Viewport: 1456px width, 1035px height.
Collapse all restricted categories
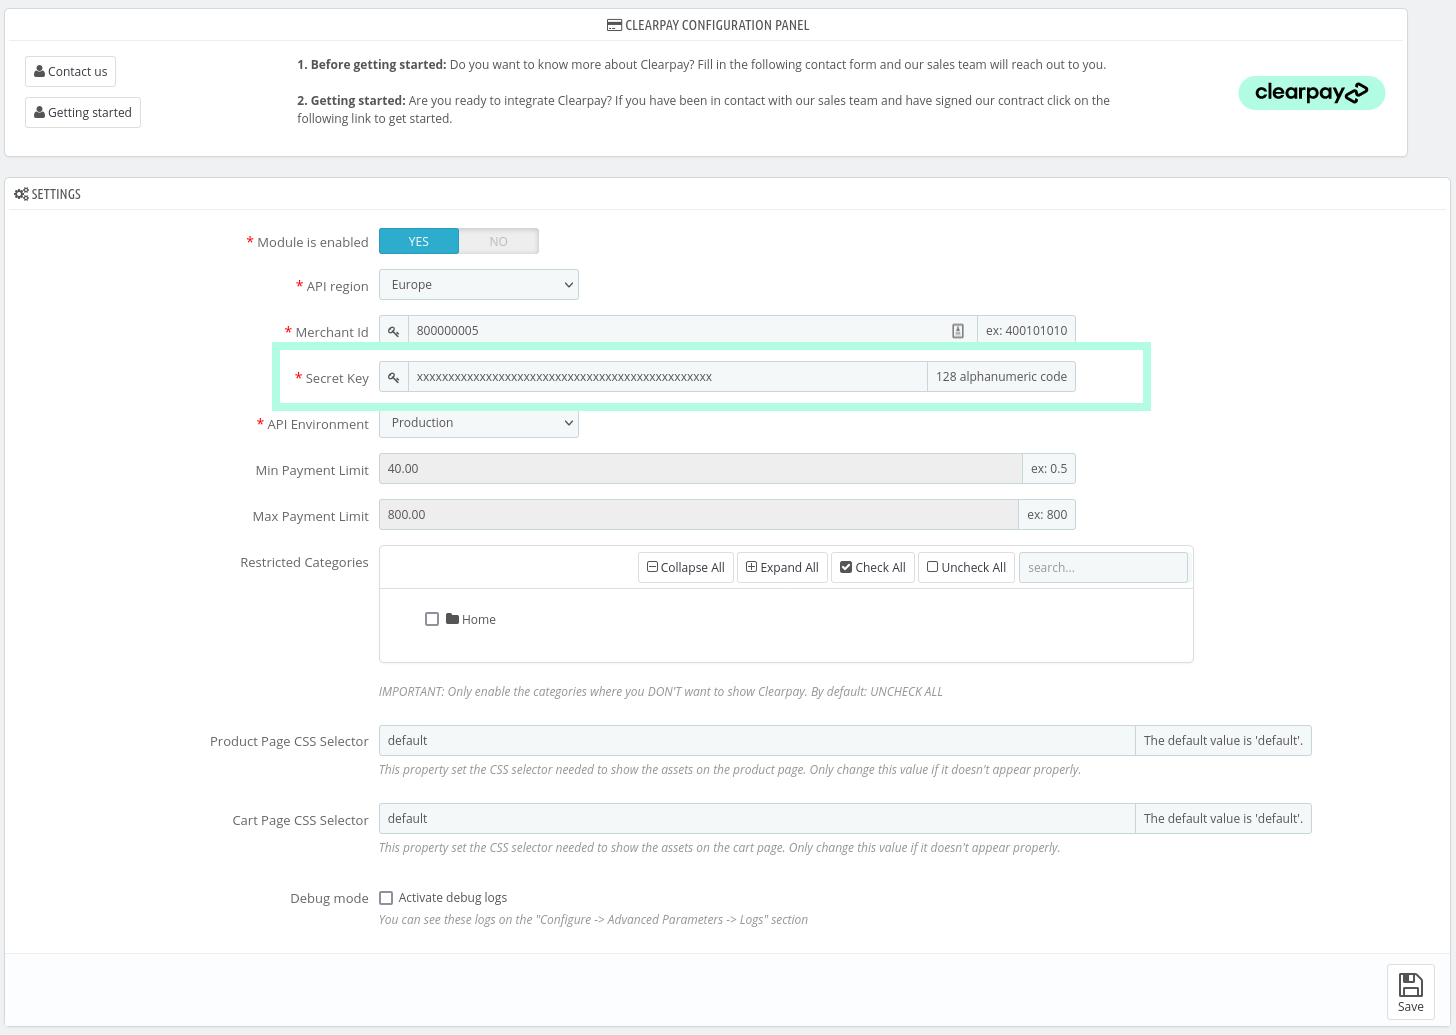686,567
